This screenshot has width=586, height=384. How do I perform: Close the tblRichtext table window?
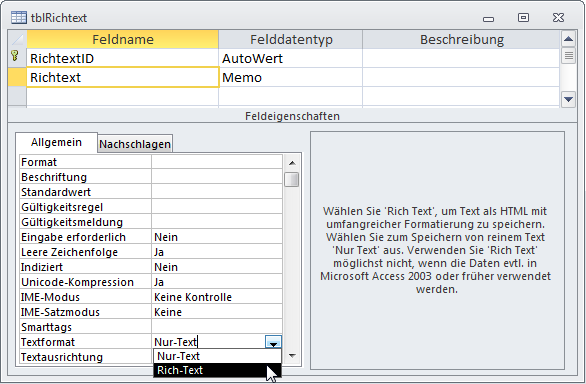pos(558,18)
